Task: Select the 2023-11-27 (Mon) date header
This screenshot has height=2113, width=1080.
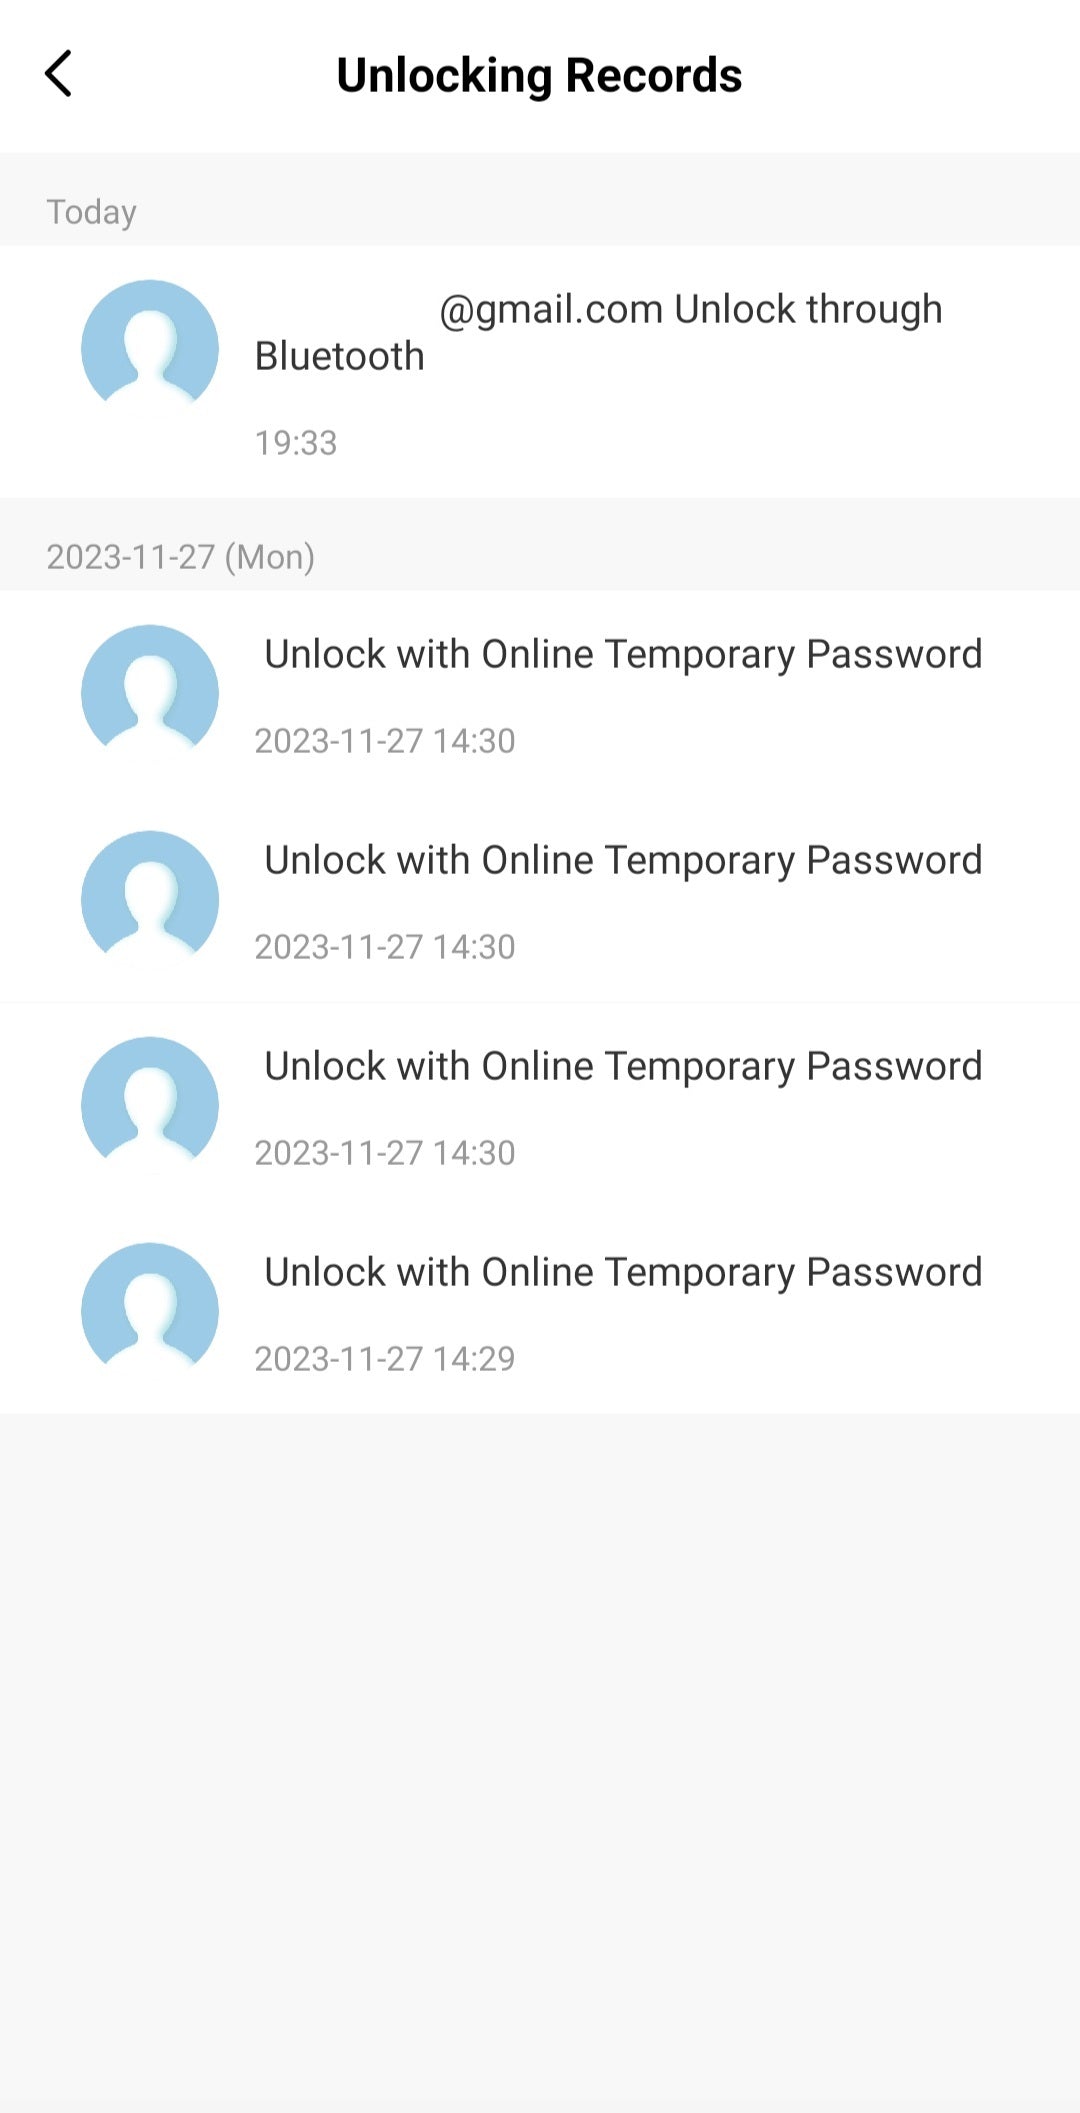Action: (181, 557)
